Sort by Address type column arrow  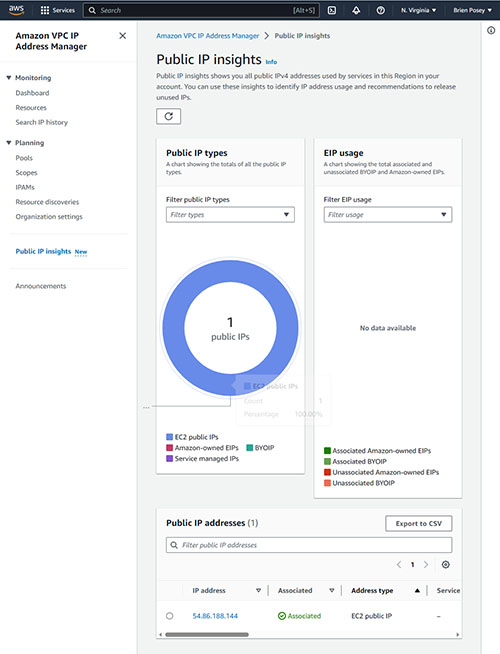[x=417, y=591]
